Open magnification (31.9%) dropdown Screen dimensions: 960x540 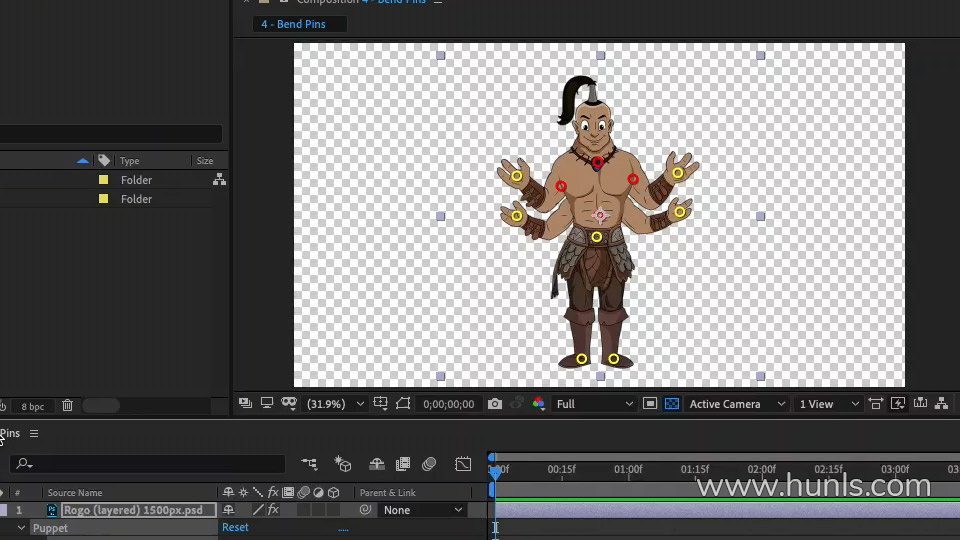(336, 404)
